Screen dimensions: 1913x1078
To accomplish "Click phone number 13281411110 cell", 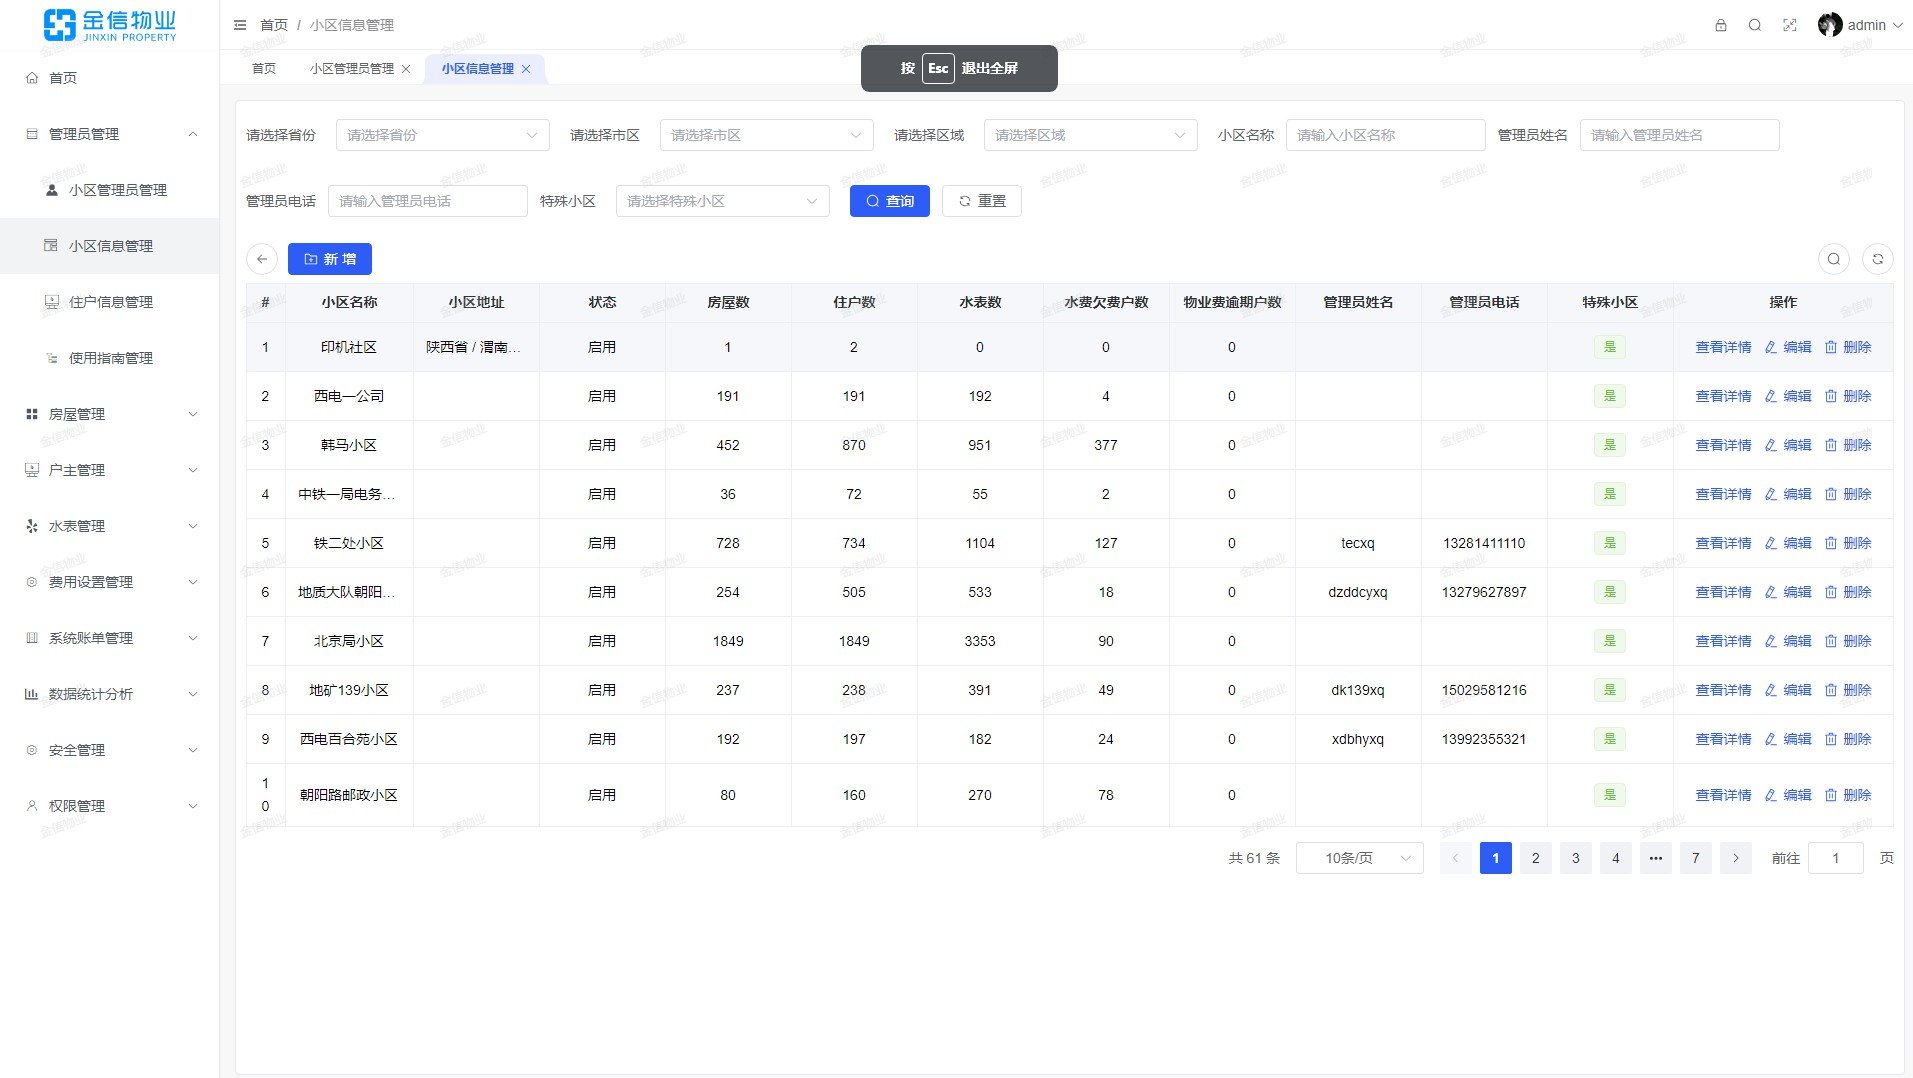I will point(1484,543).
